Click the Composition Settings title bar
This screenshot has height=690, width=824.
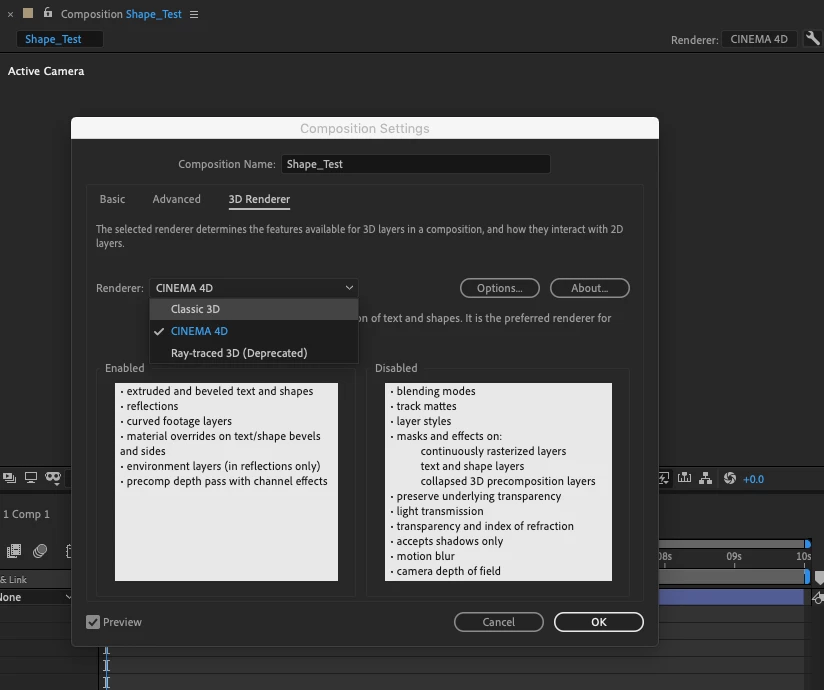[365, 128]
